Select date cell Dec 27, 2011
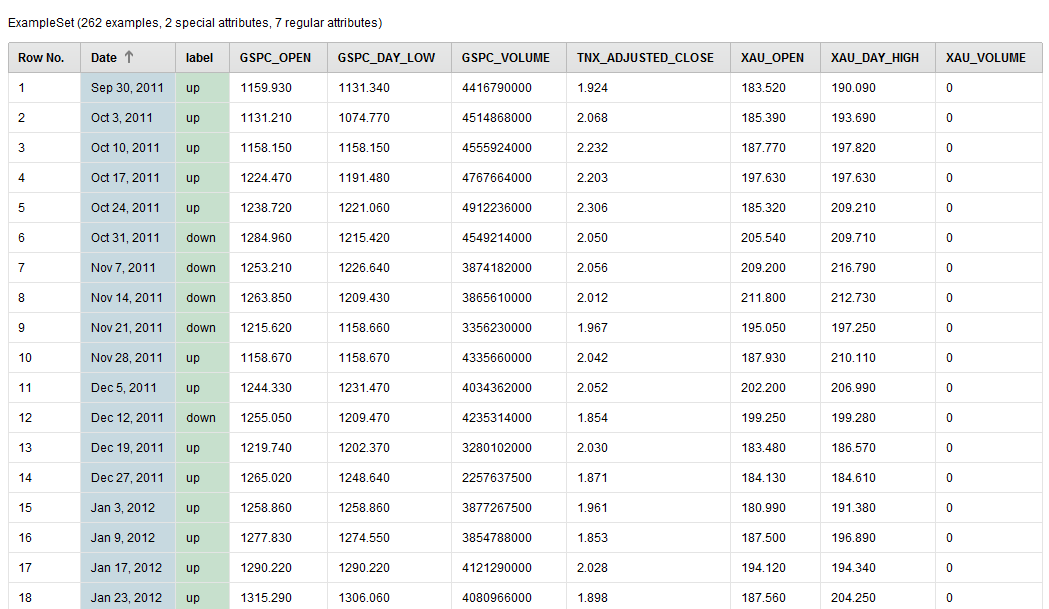This screenshot has width=1049, height=609. coord(127,478)
